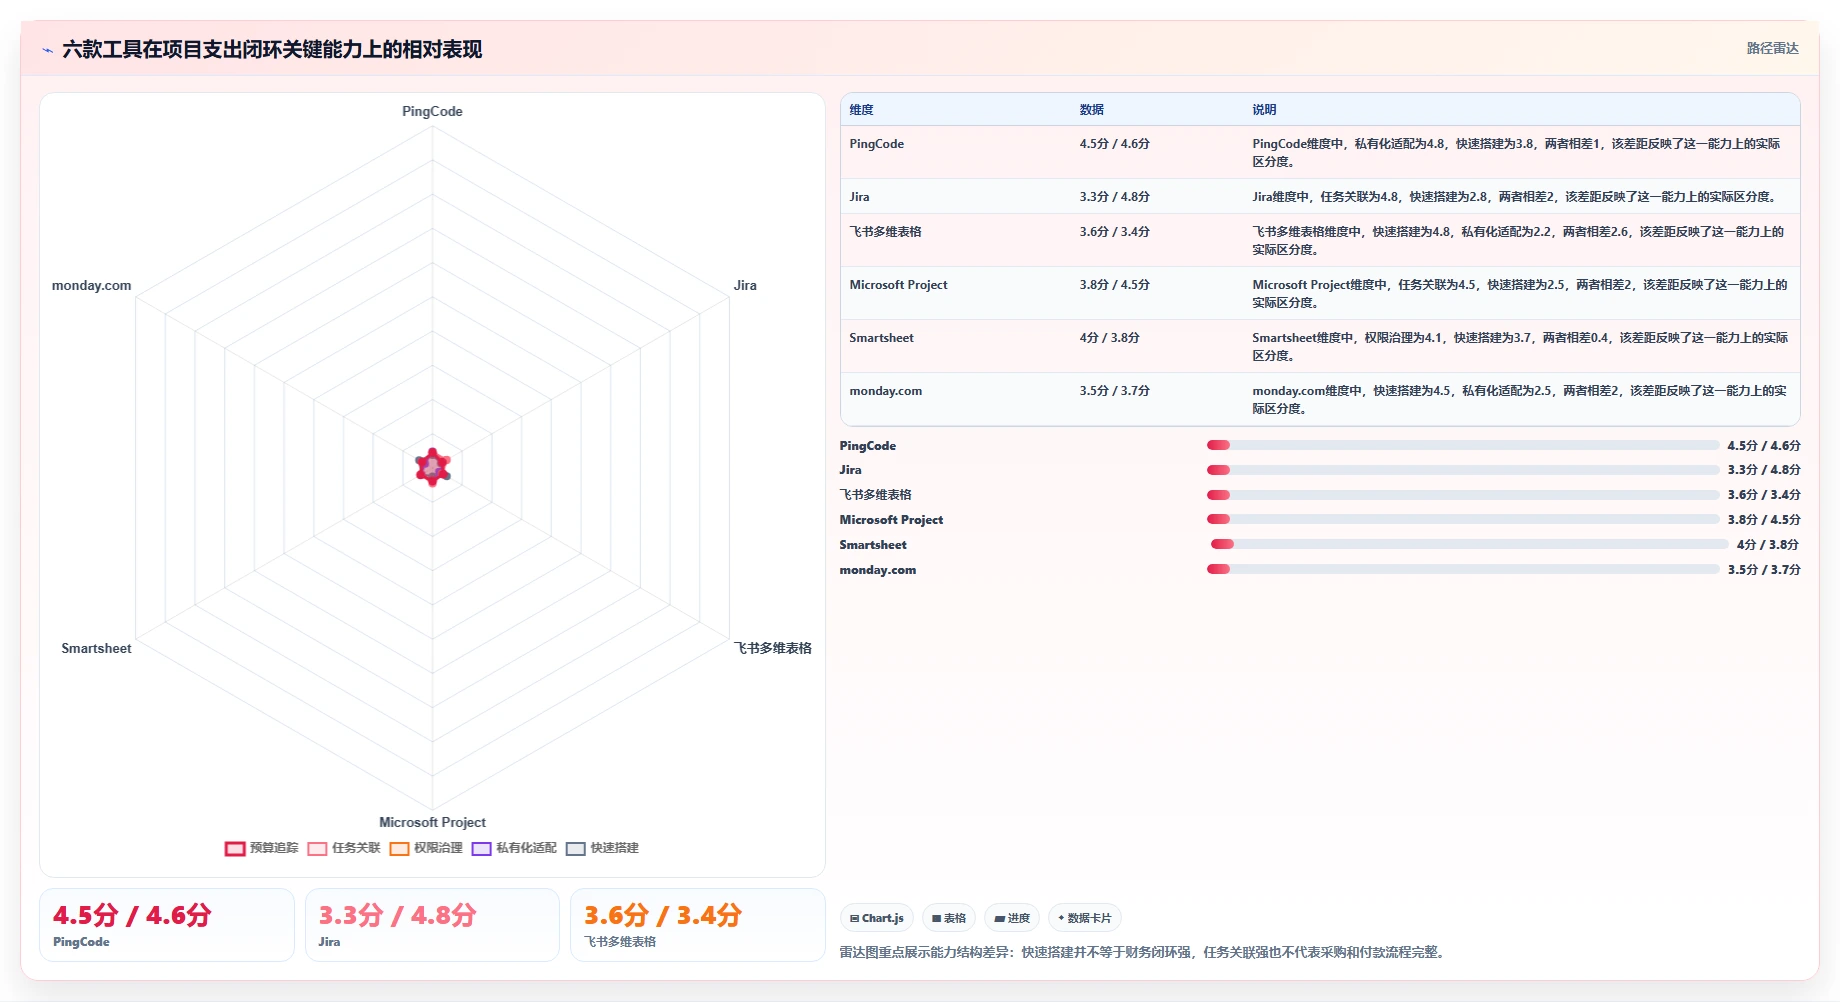1840x1002 pixels.
Task: Toggle the 预算追踪 legend series
Action: point(262,848)
